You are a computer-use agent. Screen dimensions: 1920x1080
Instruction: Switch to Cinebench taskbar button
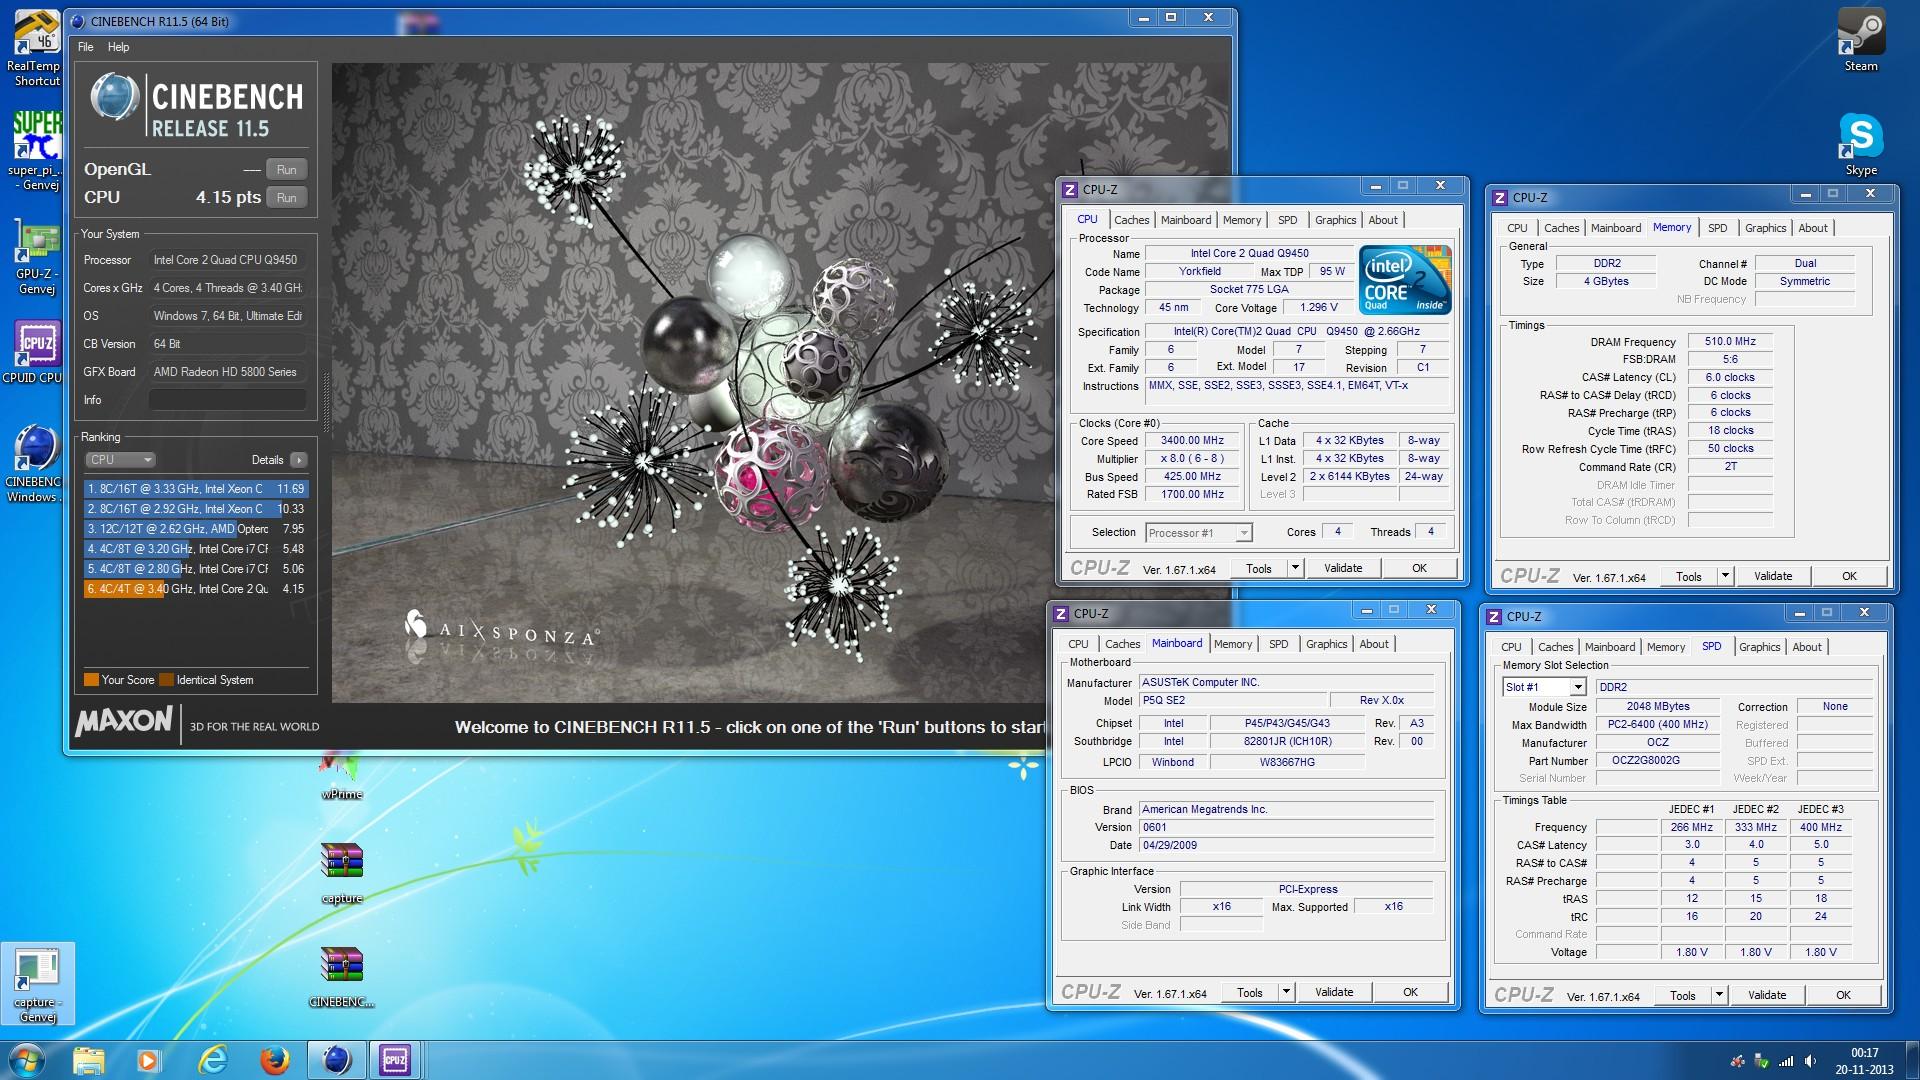click(x=336, y=1060)
